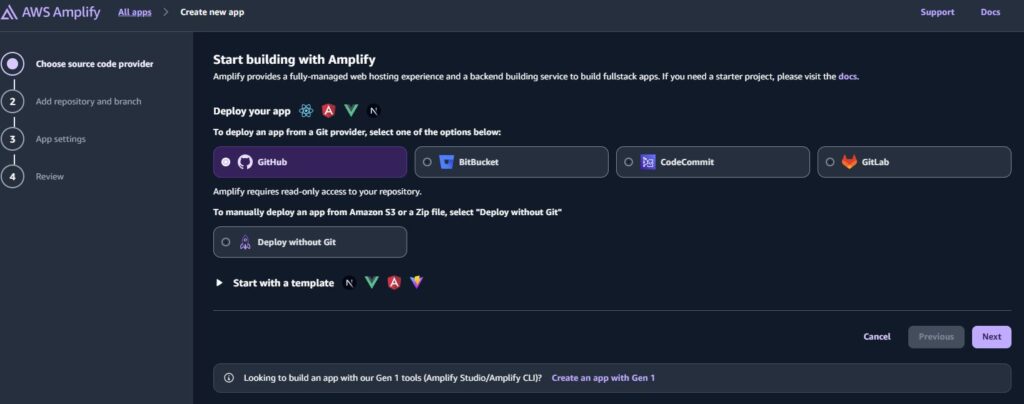This screenshot has width=1024, height=404.
Task: Click the React icon beside Deploy your app
Action: point(306,111)
